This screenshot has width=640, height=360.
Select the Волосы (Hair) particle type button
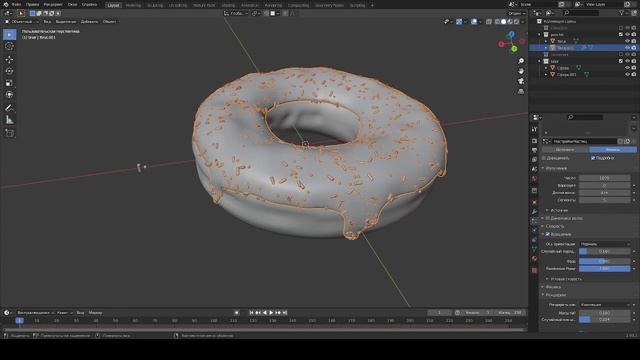click(613, 150)
